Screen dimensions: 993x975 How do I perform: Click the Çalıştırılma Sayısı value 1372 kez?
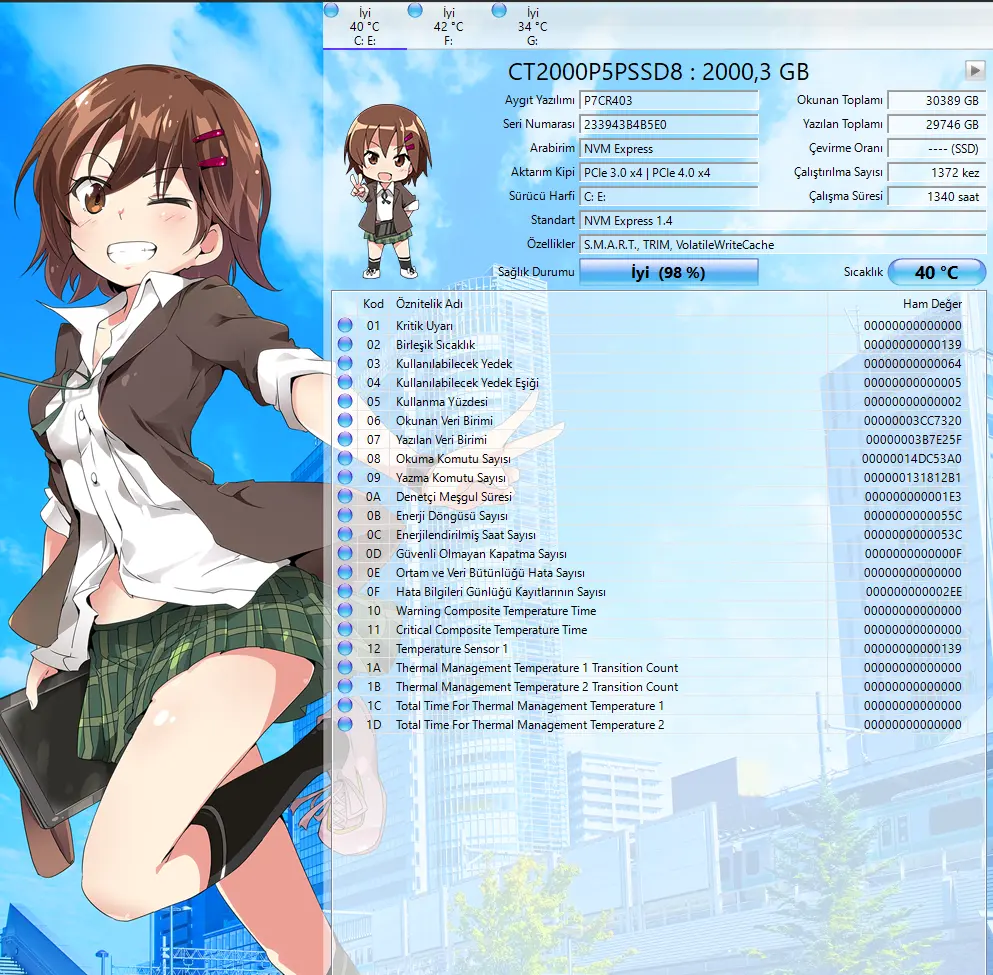(x=937, y=173)
